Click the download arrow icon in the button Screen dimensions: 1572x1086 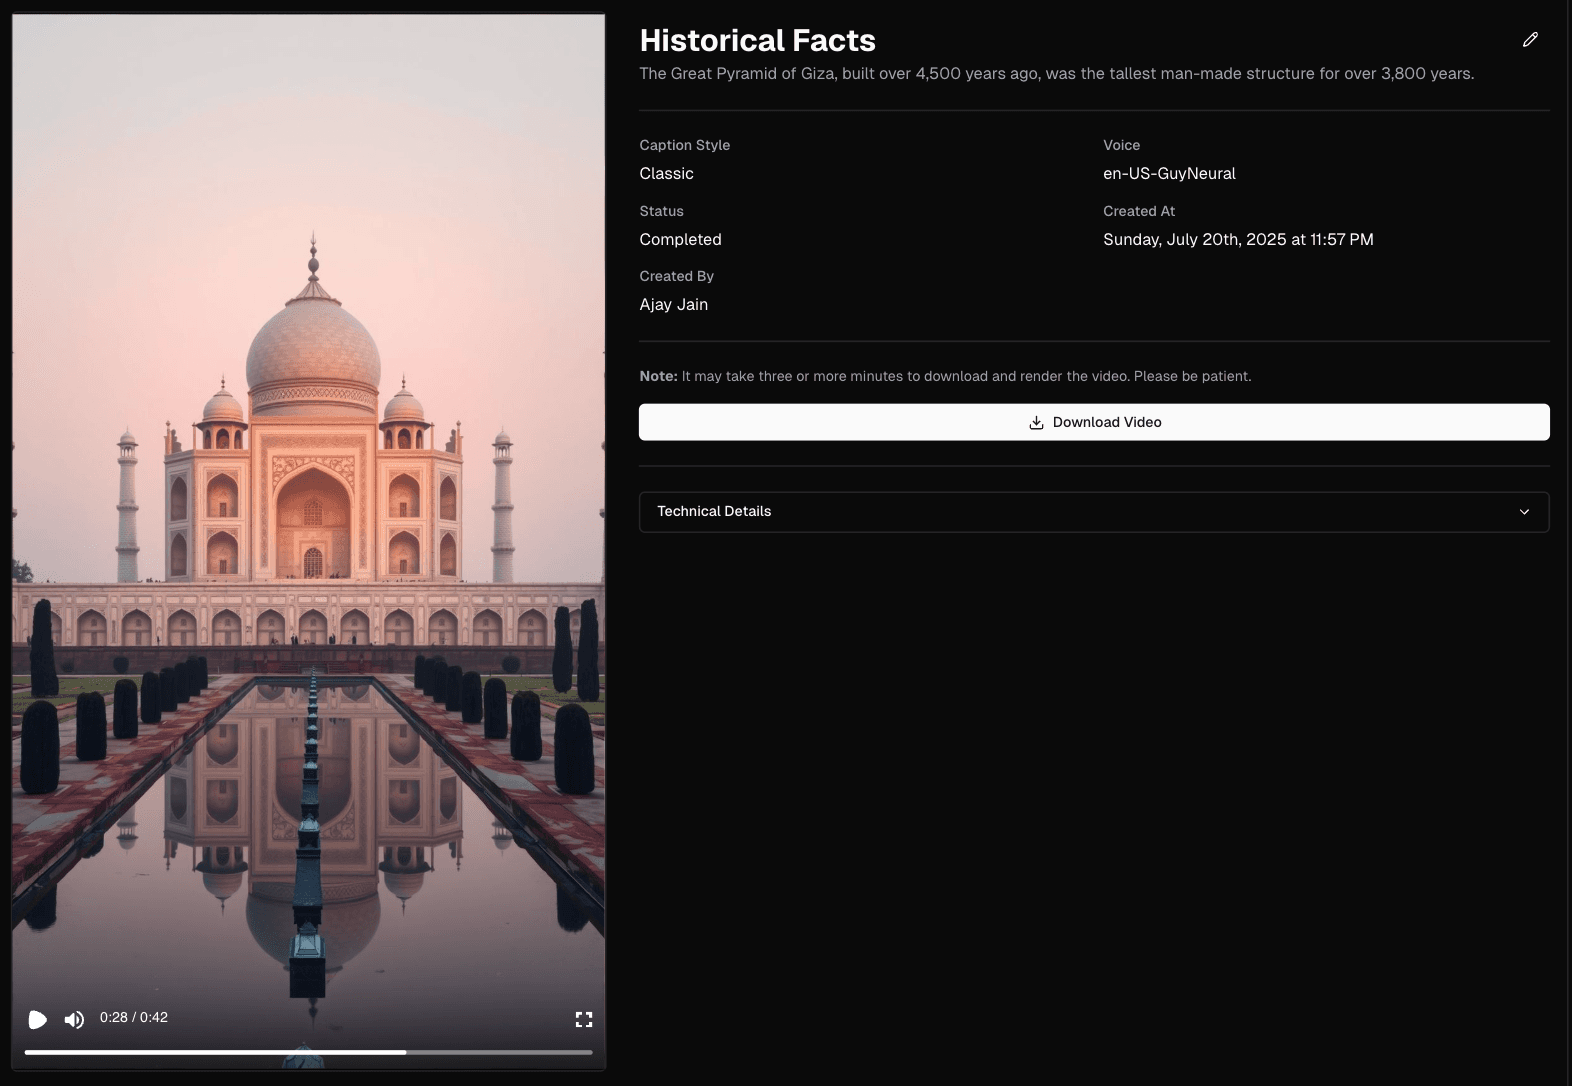click(x=1036, y=423)
